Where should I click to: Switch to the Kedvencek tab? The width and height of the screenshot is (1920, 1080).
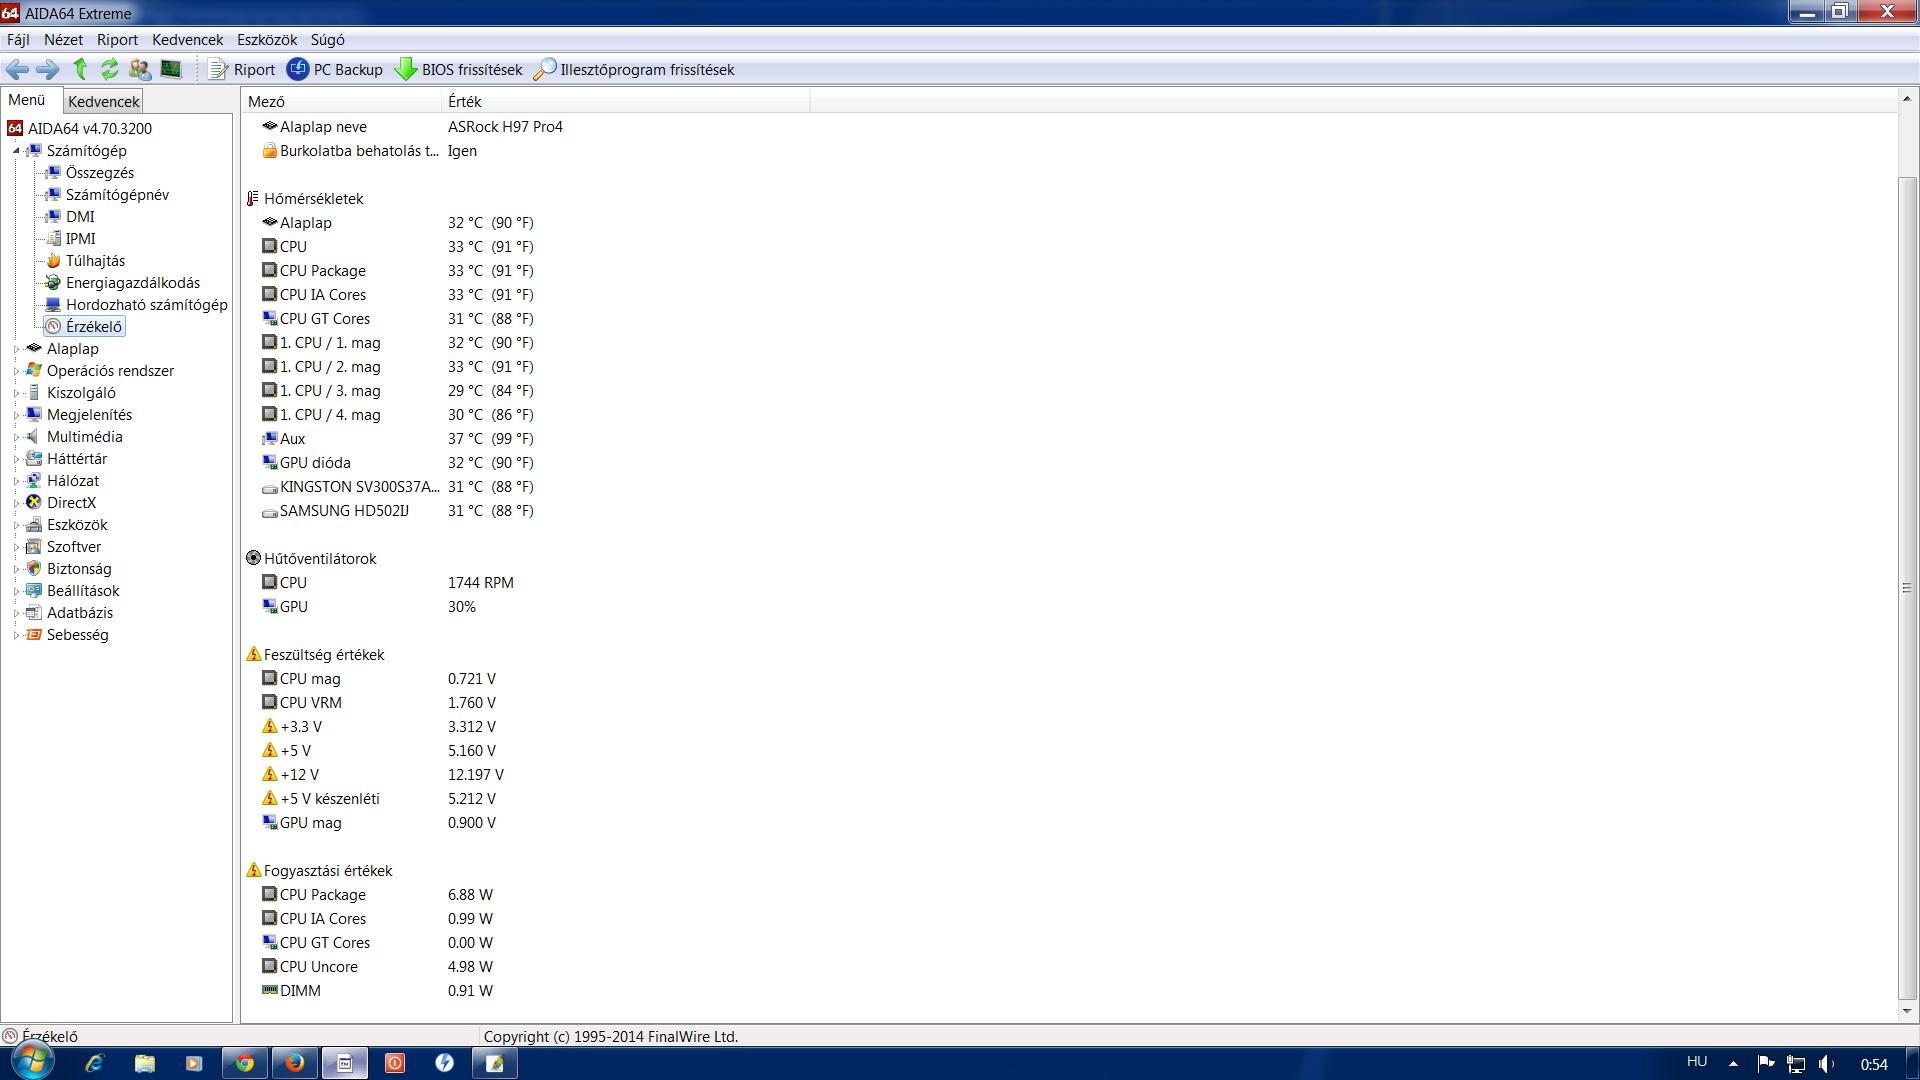(104, 101)
